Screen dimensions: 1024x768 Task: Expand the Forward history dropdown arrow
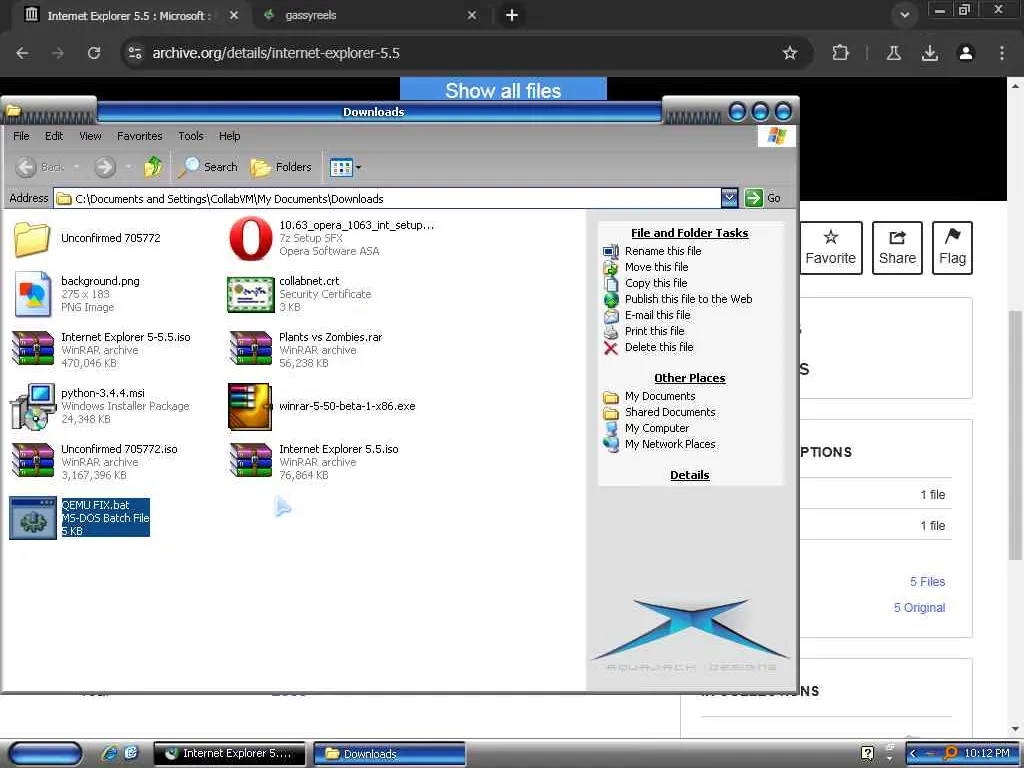(x=128, y=167)
